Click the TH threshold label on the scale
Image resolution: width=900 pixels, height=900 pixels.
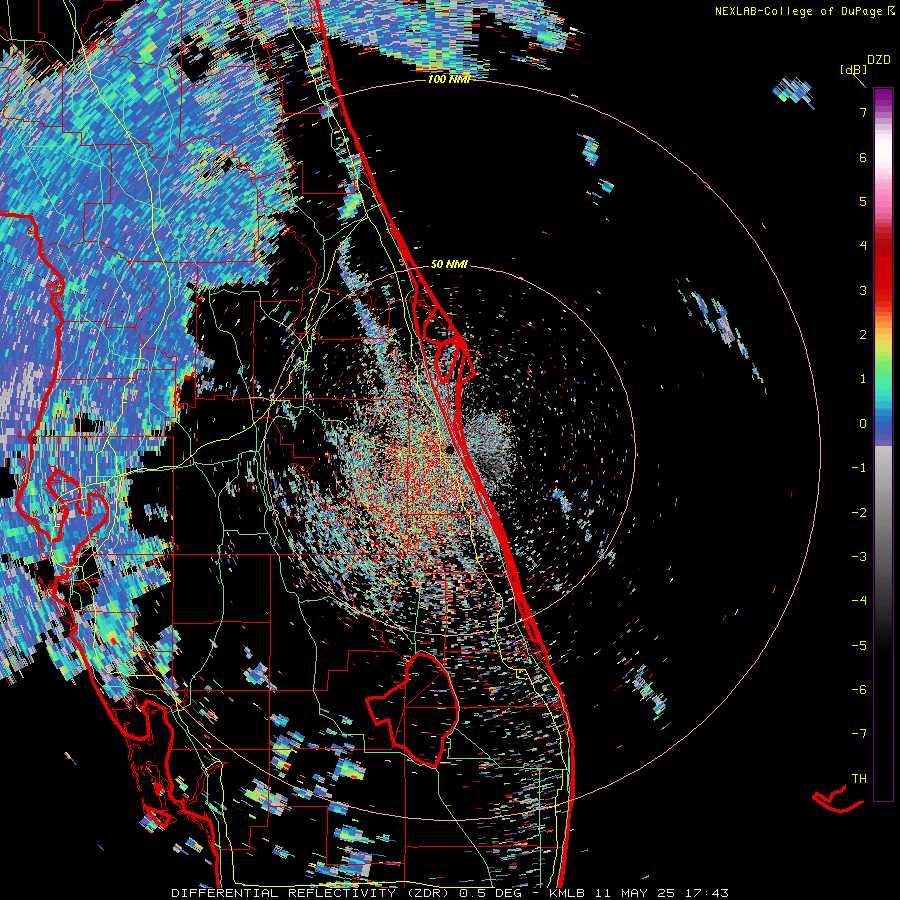pos(859,779)
